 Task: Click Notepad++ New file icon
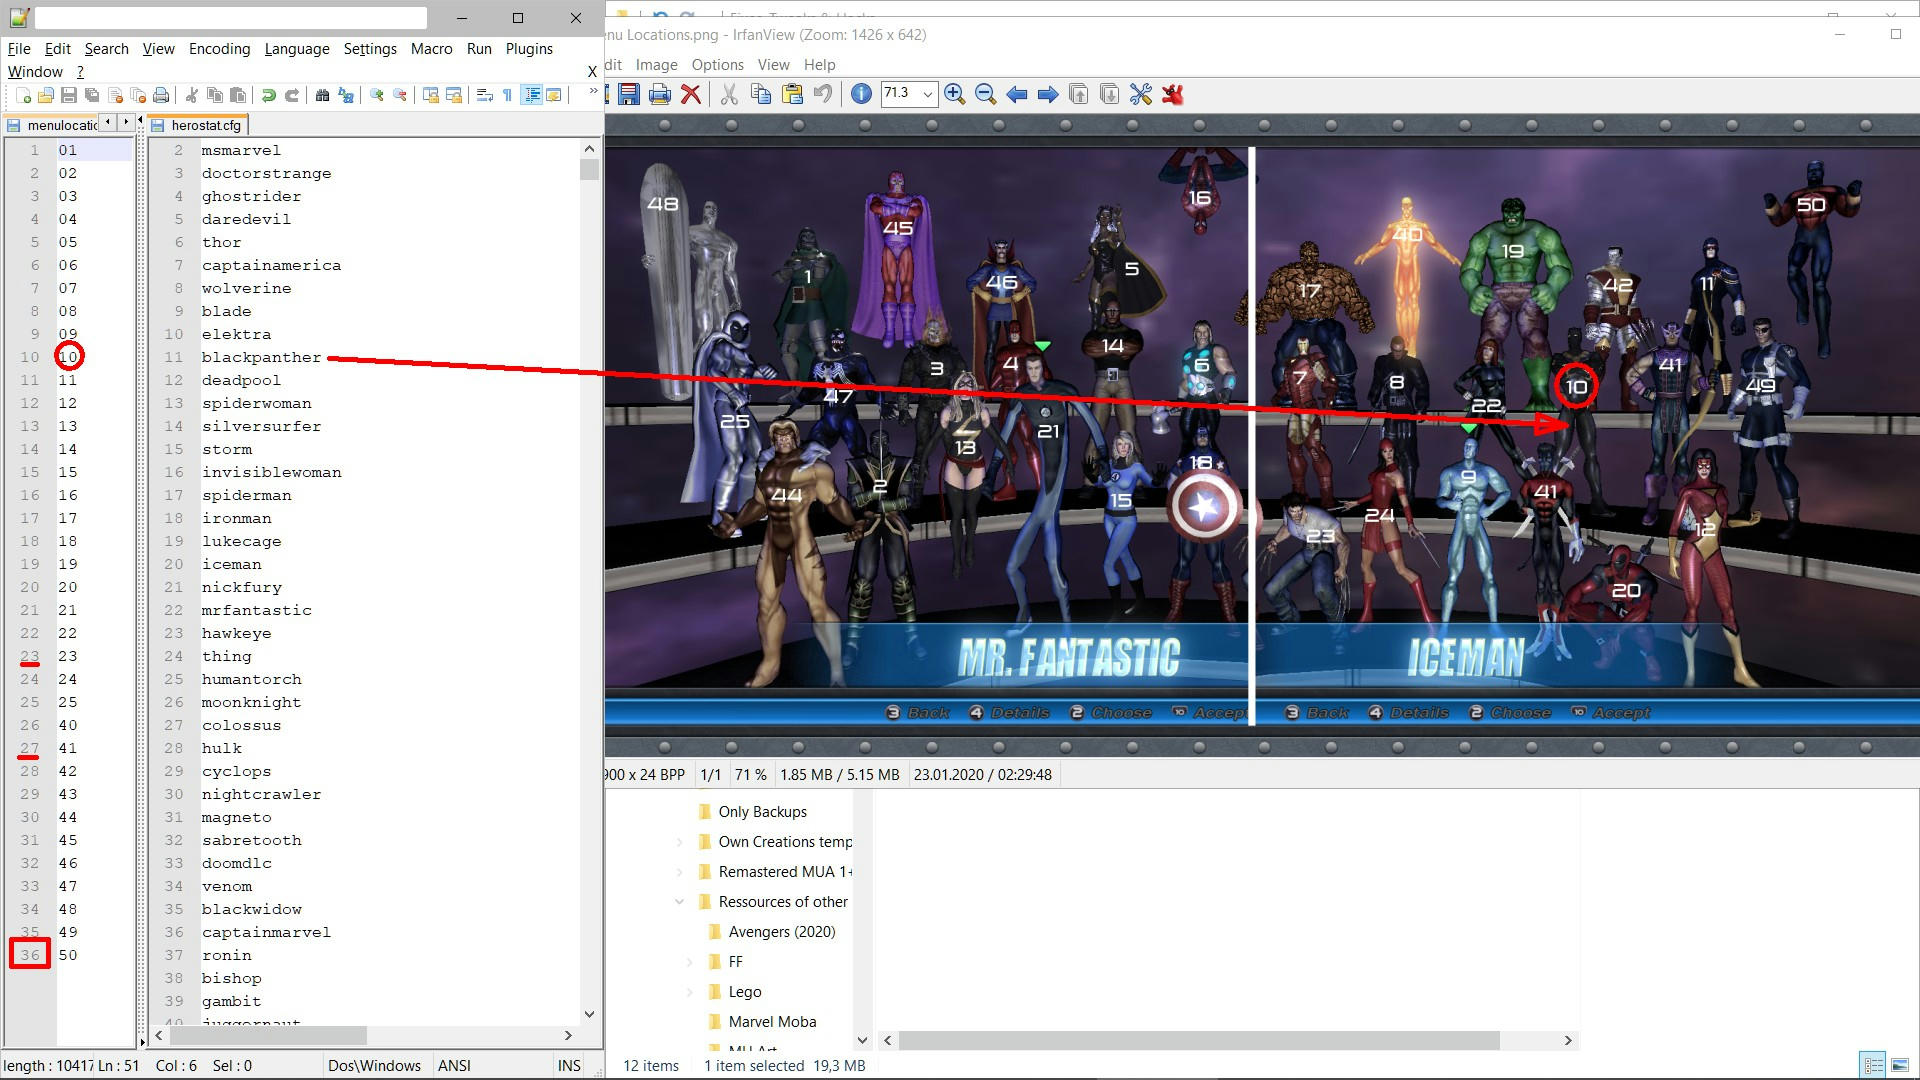(x=23, y=95)
